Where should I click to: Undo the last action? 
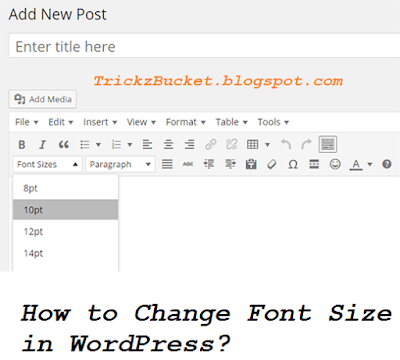tap(286, 145)
